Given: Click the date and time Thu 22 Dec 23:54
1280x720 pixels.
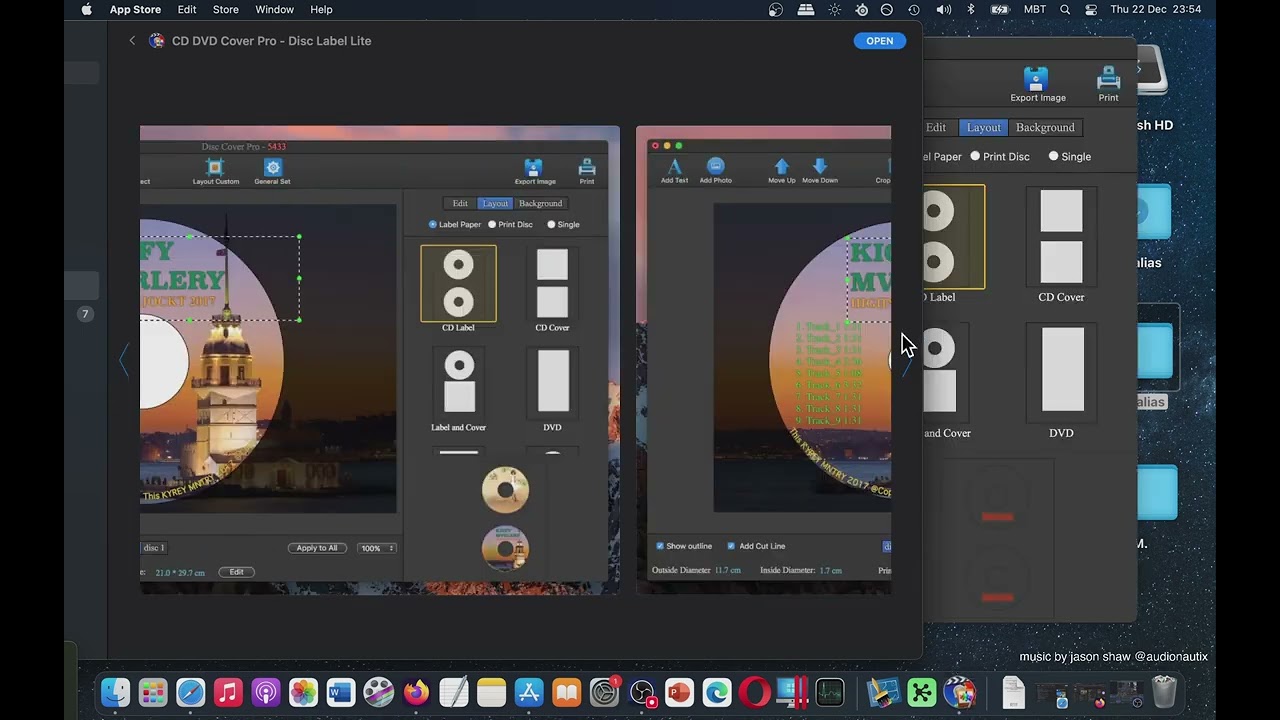Looking at the screenshot, I should click(1156, 10).
